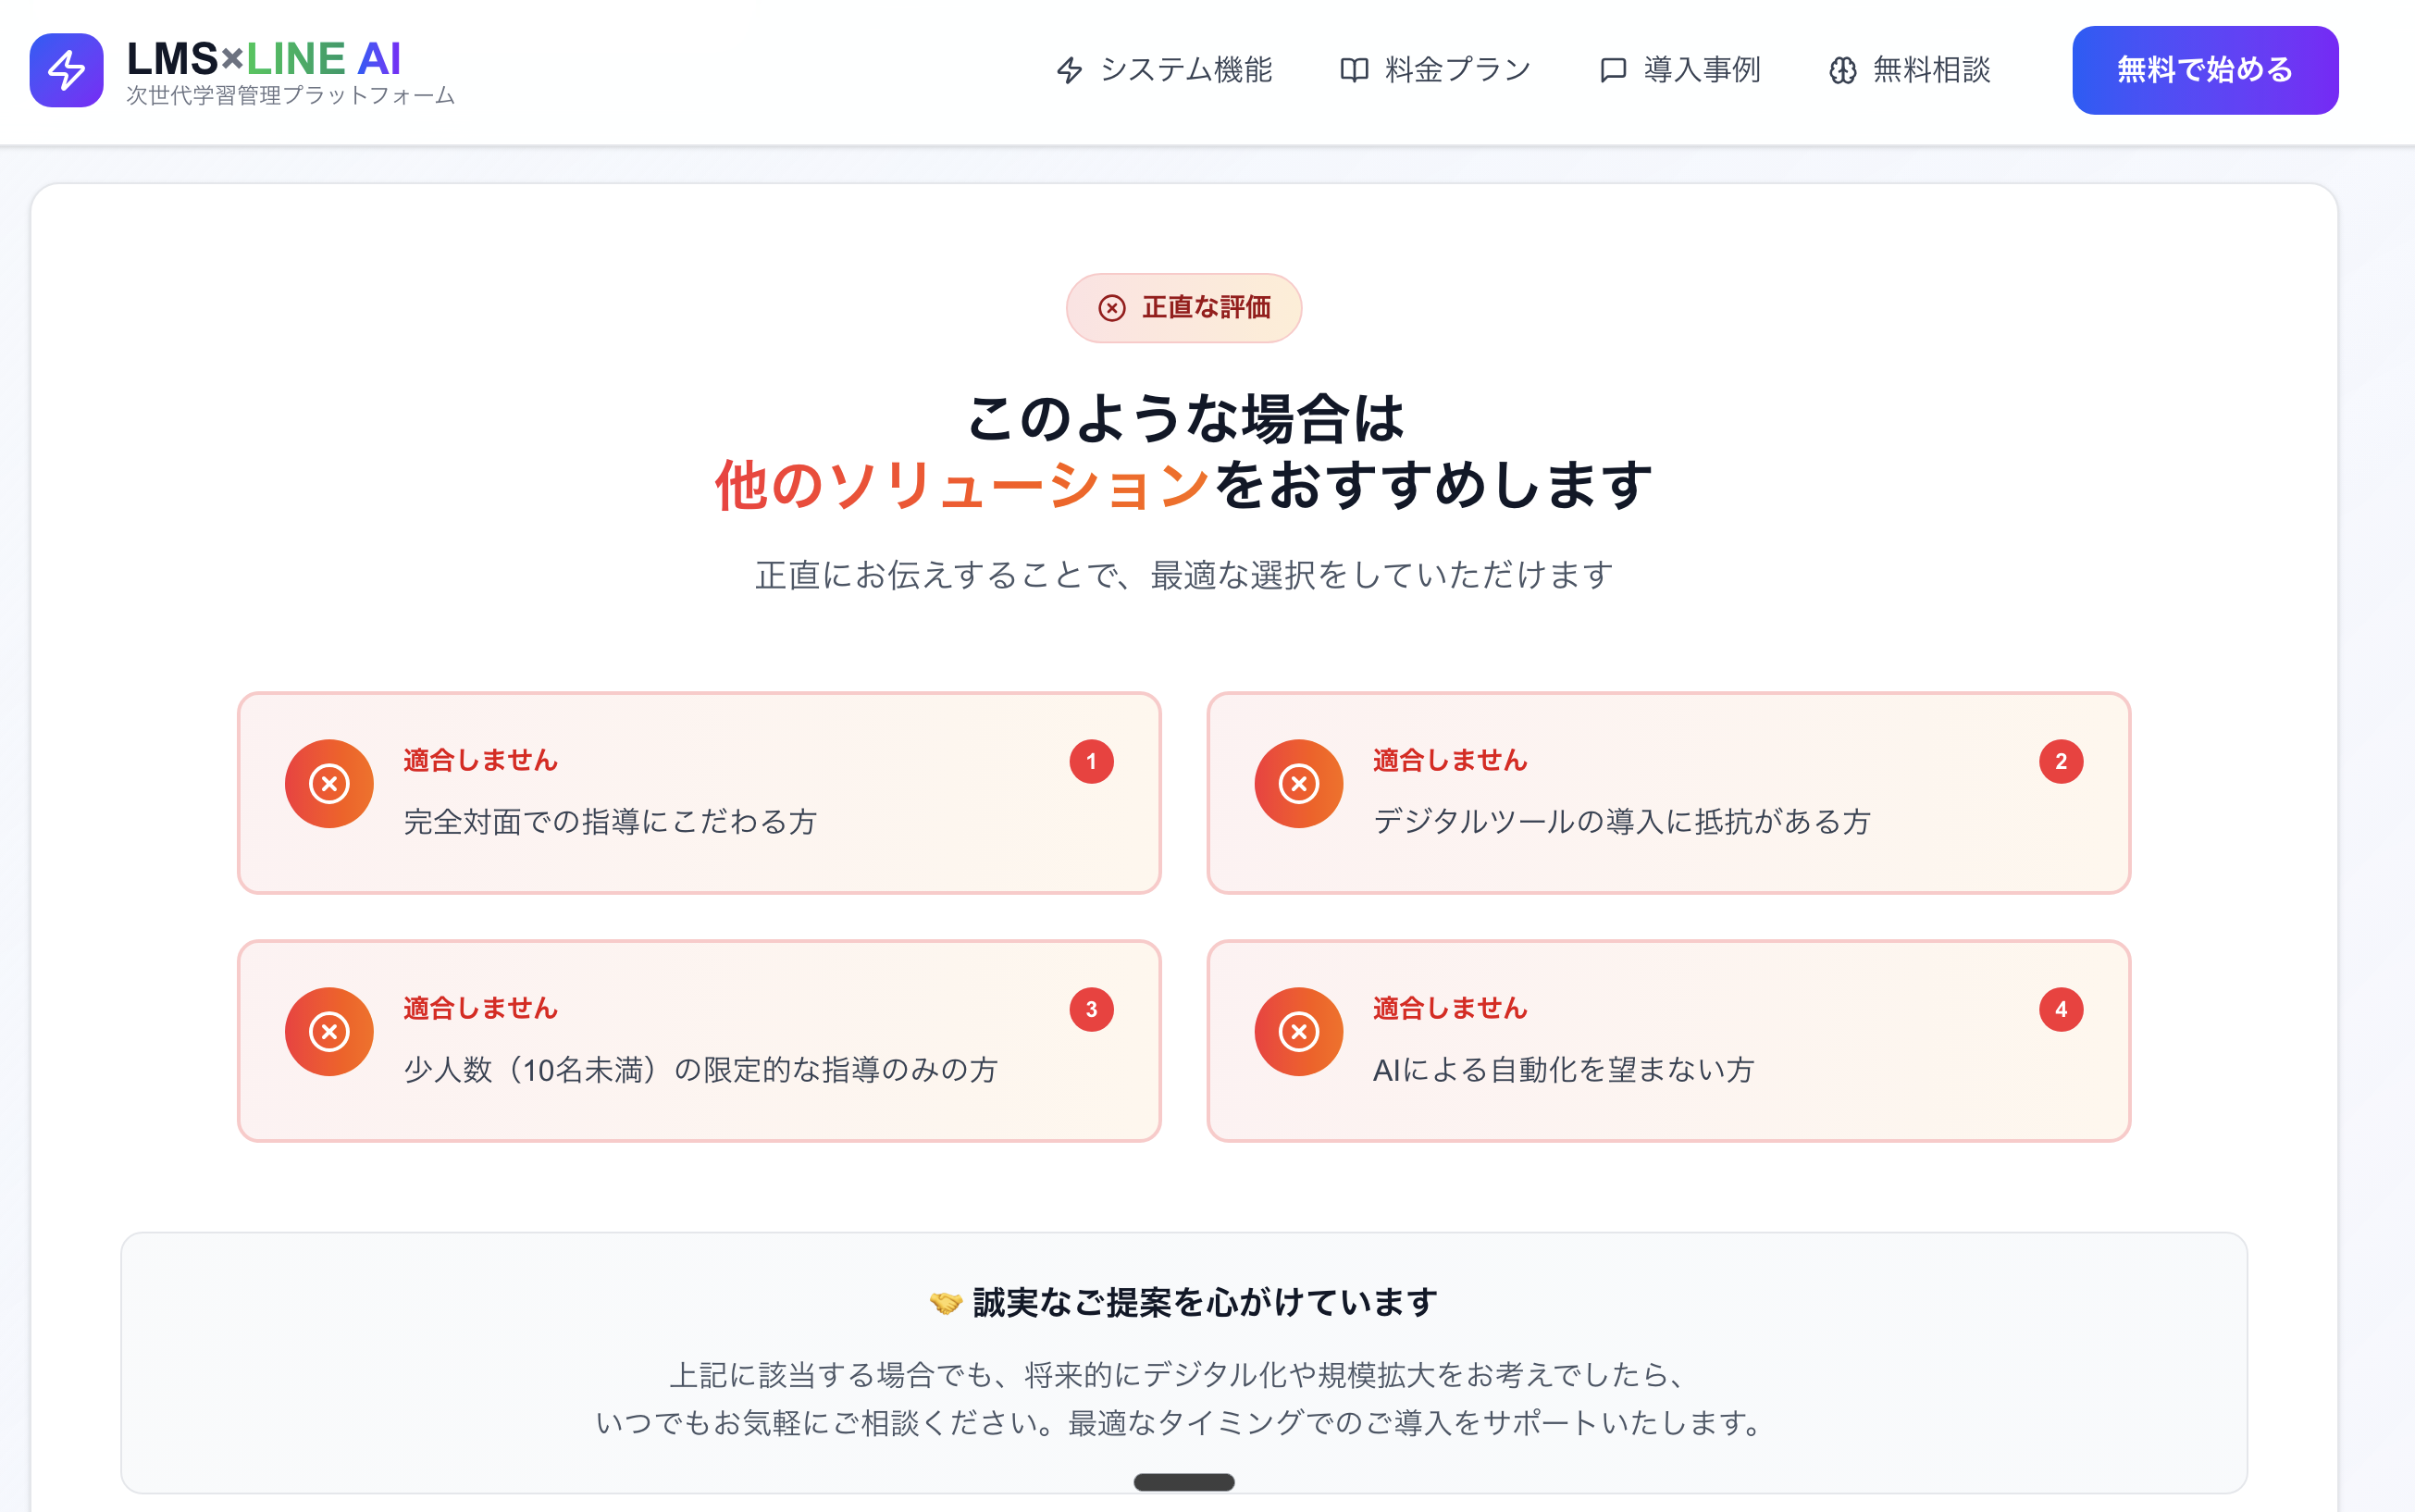The width and height of the screenshot is (2415, 1512).
Task: Go to 導入事例 page
Action: (1701, 70)
